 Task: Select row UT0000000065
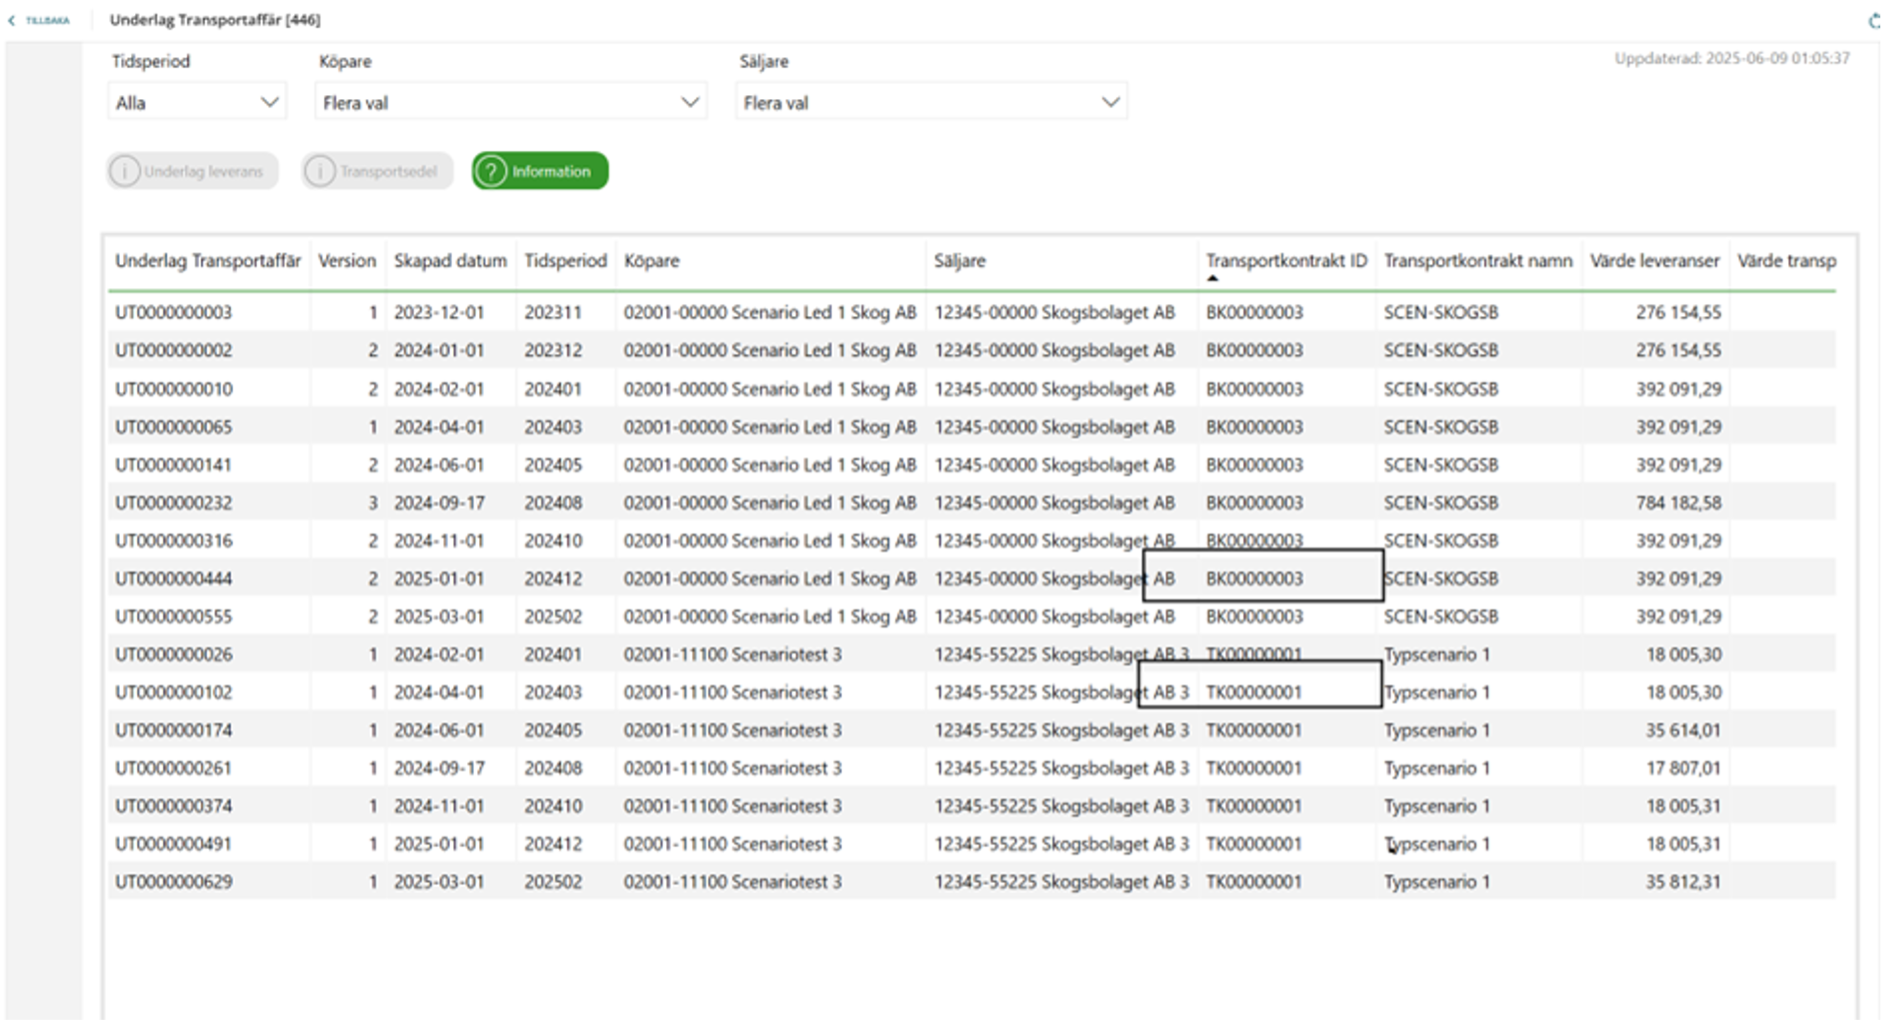(x=972, y=426)
